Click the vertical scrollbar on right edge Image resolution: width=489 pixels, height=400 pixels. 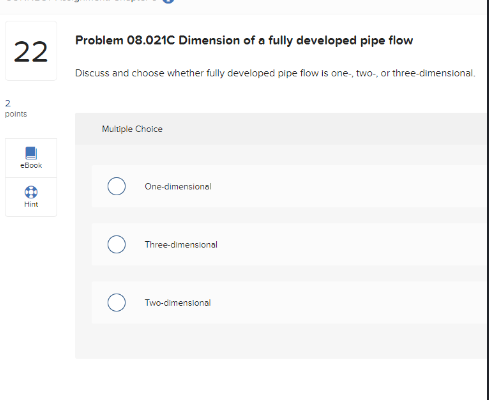487,200
